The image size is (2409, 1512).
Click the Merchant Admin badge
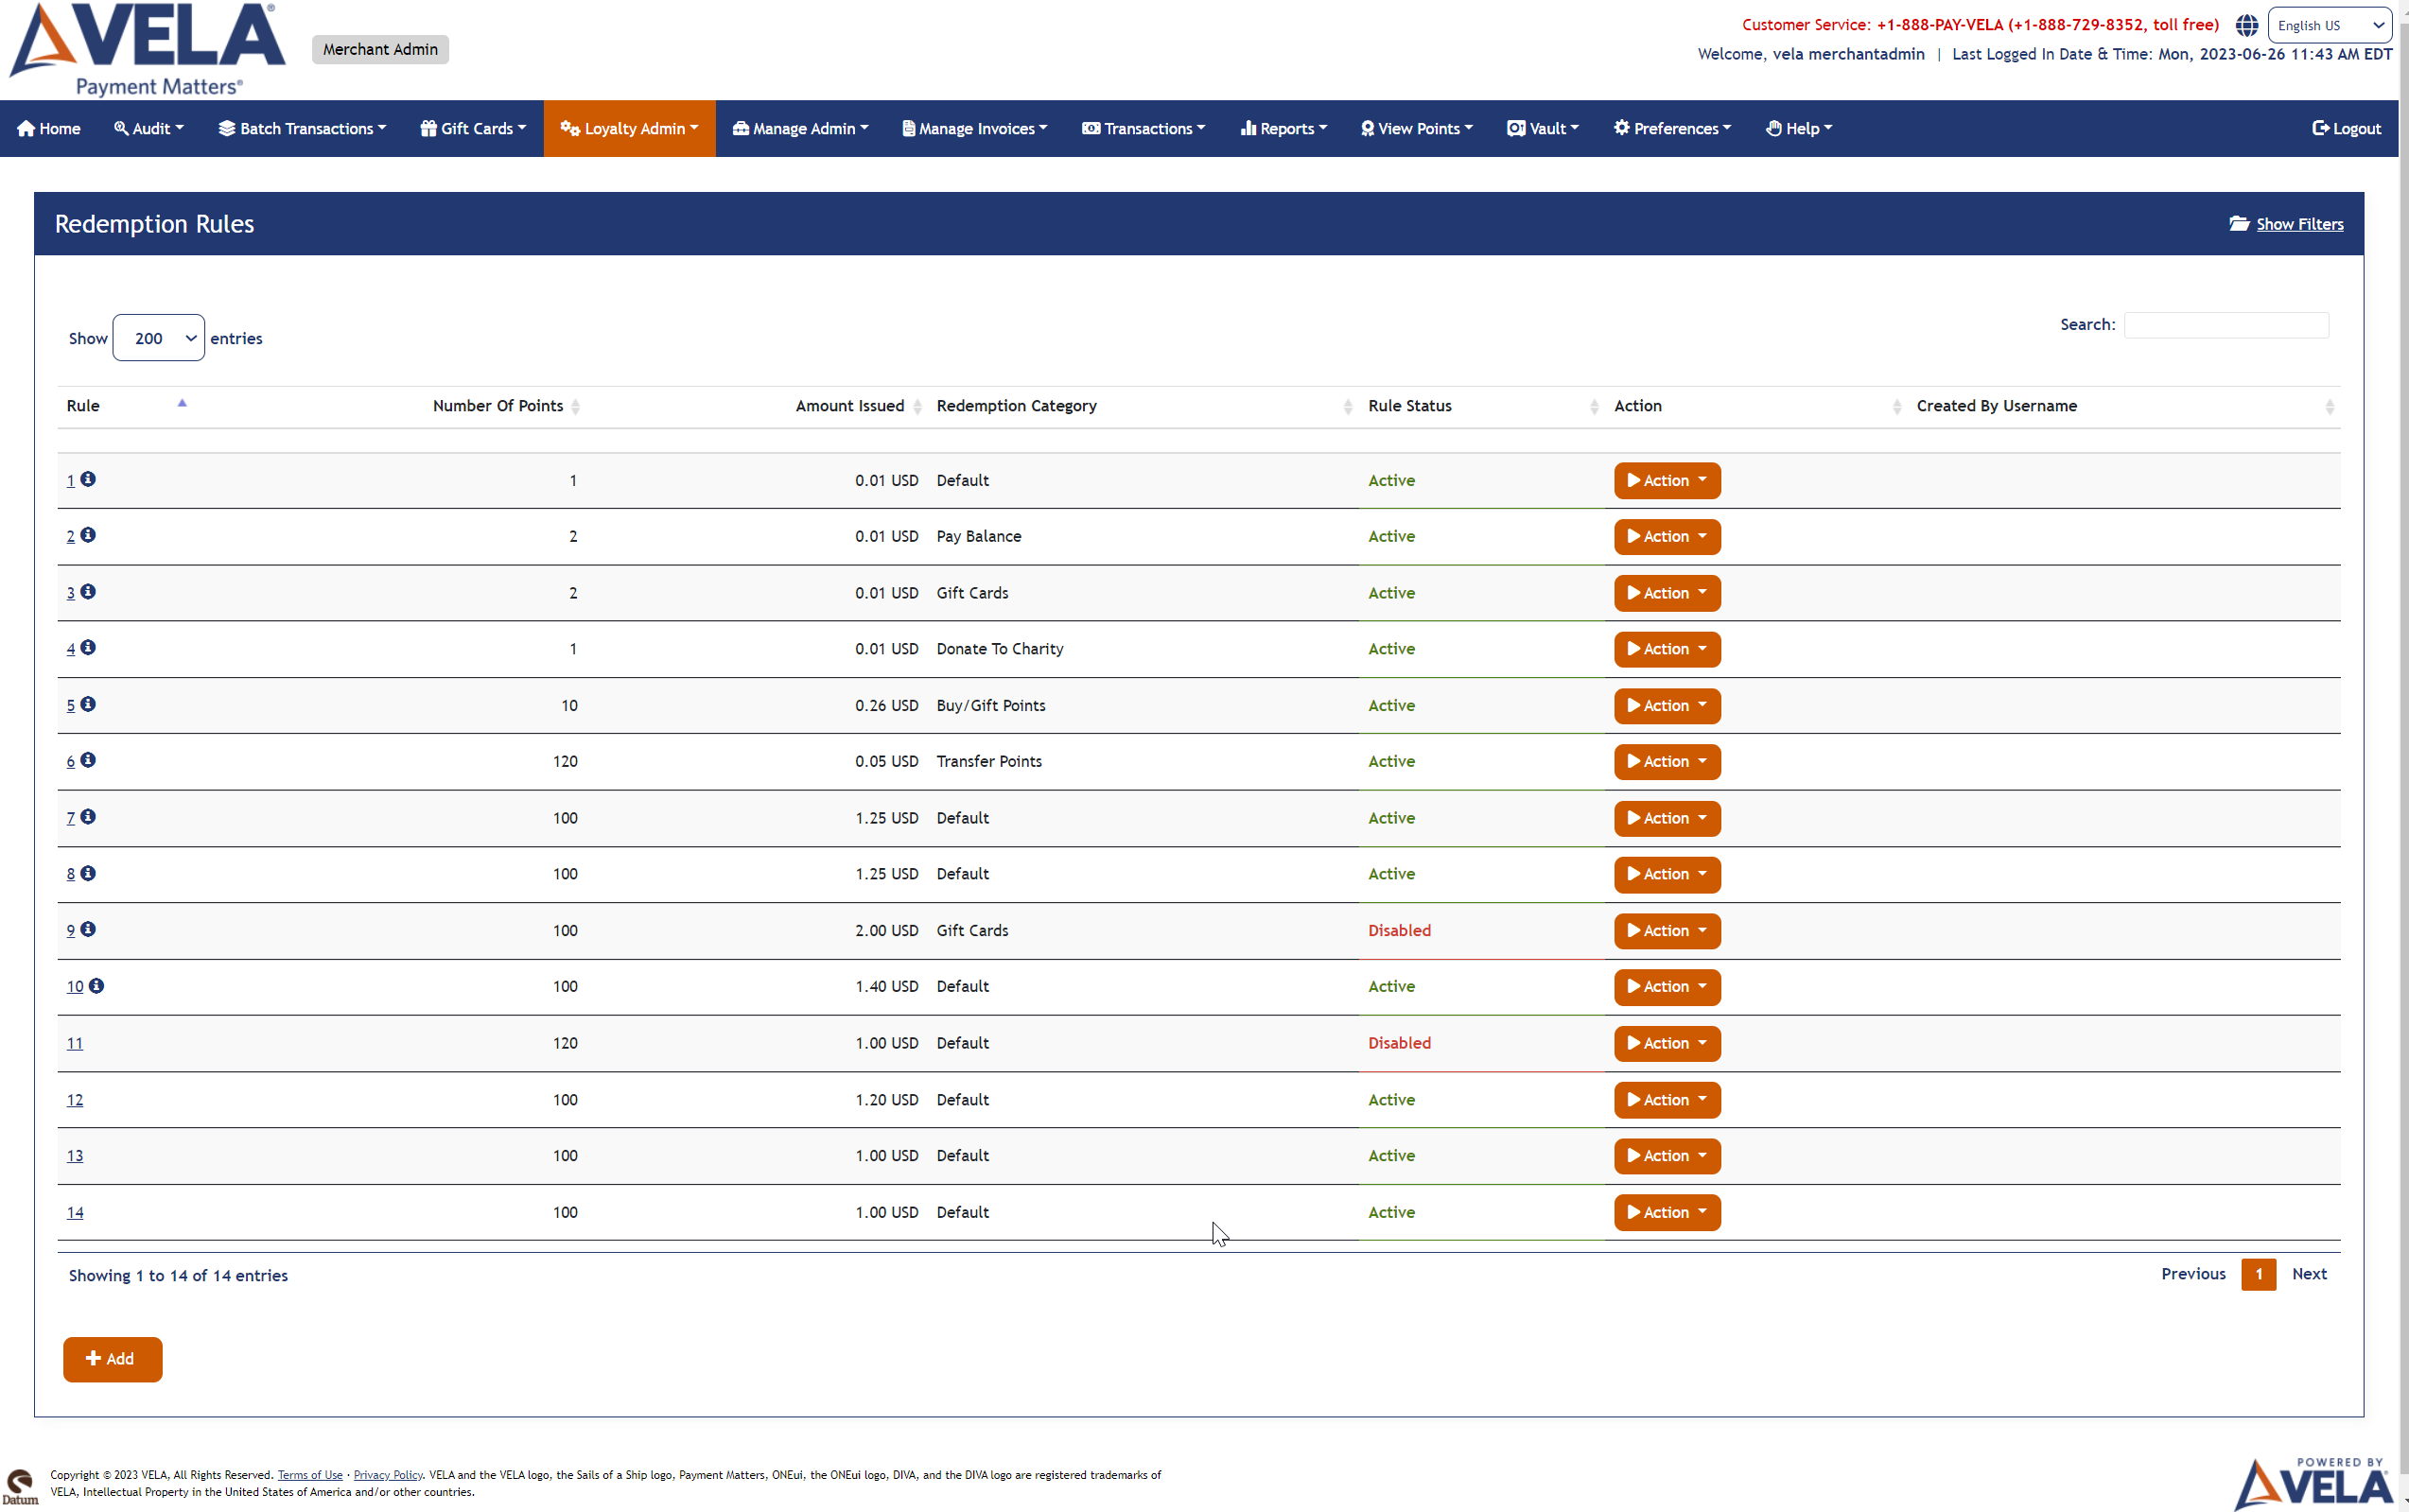click(x=380, y=49)
